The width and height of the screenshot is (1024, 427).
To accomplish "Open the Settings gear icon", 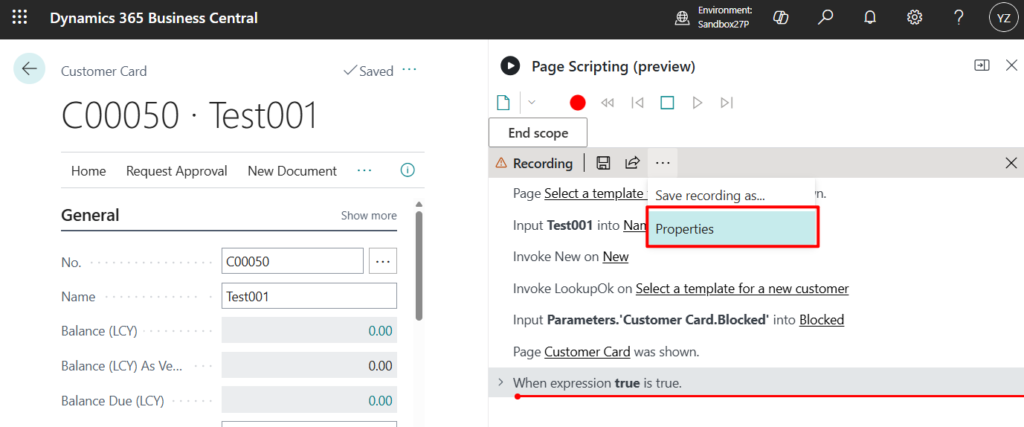I will [x=914, y=18].
